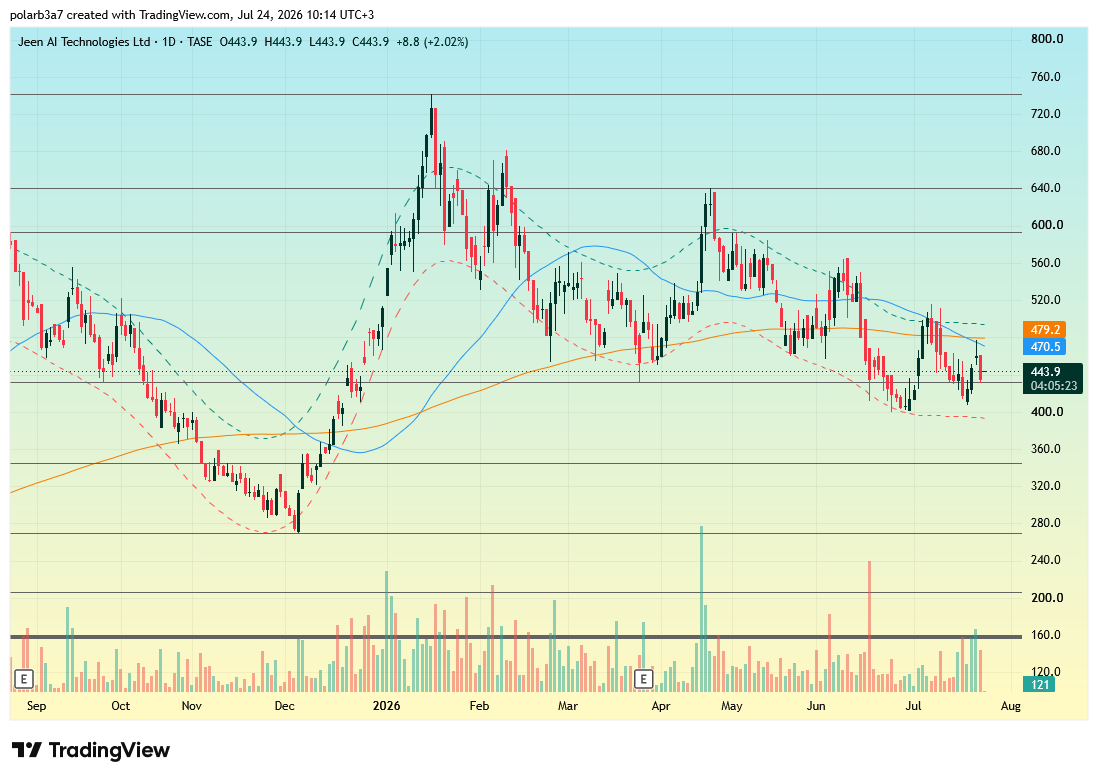The image size is (1098, 780).
Task: Click the Sep date axis label
Action: point(36,706)
